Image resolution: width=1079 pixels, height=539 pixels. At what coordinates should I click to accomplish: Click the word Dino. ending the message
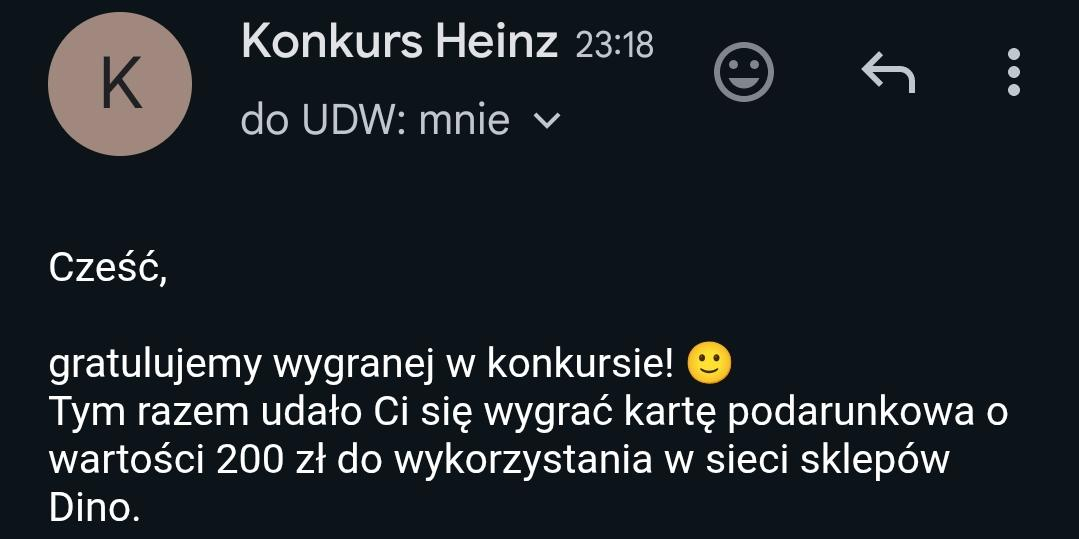point(94,507)
